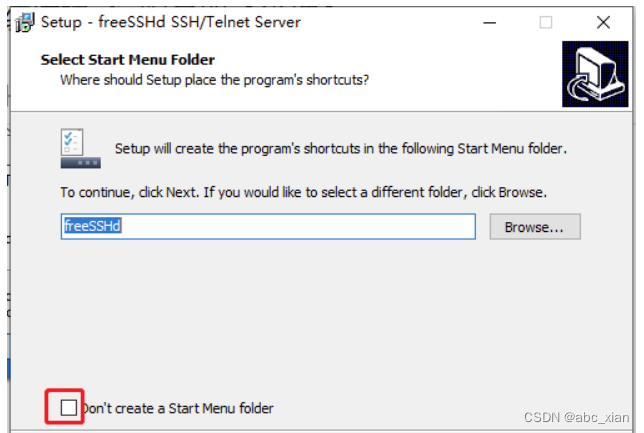Close the freeSSHd Setup window
644x433 pixels.
602,22
